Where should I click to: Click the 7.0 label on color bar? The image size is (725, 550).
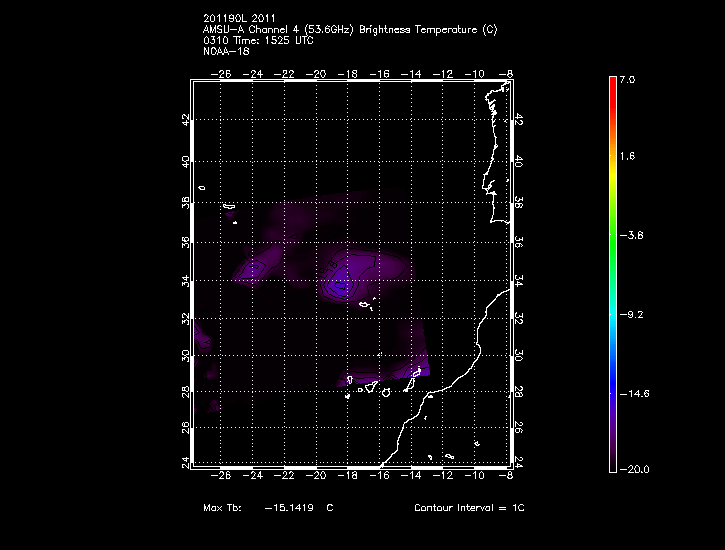click(628, 79)
